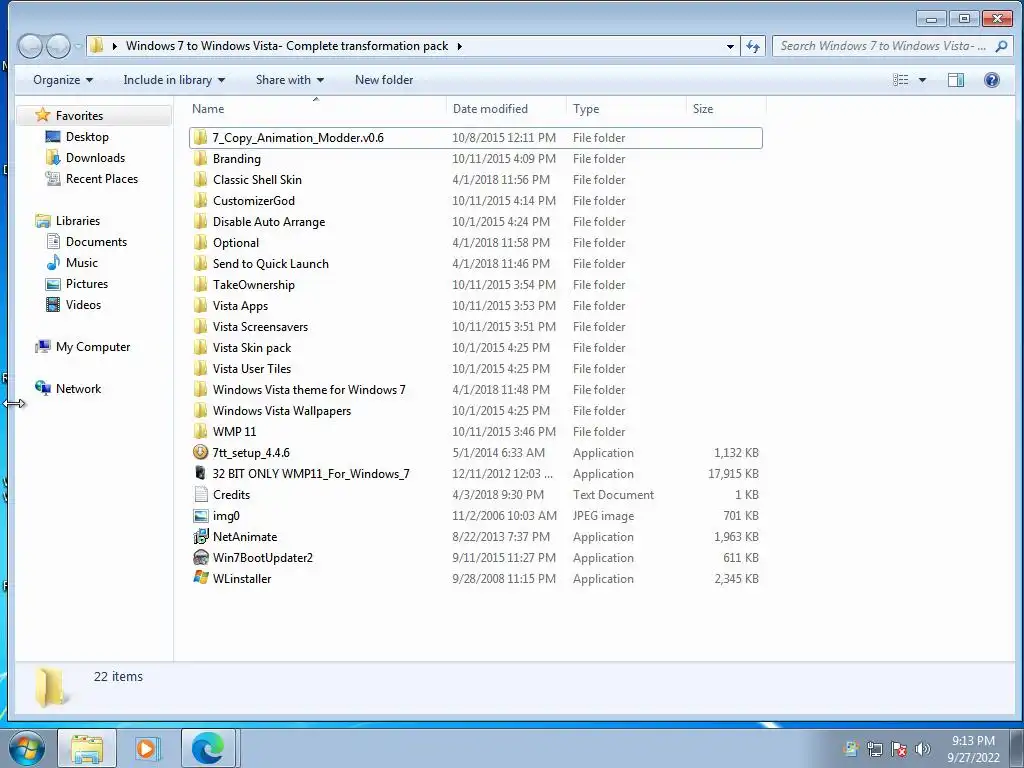Viewport: 1024px width, 768px height.
Task: Click the Forward navigation arrow
Action: 58,46
